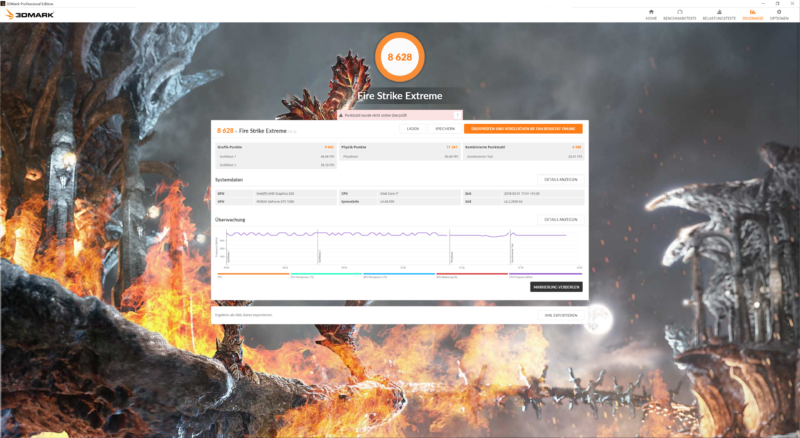Click the Überwachung section heading
The height and width of the screenshot is (438, 800).
230,220
